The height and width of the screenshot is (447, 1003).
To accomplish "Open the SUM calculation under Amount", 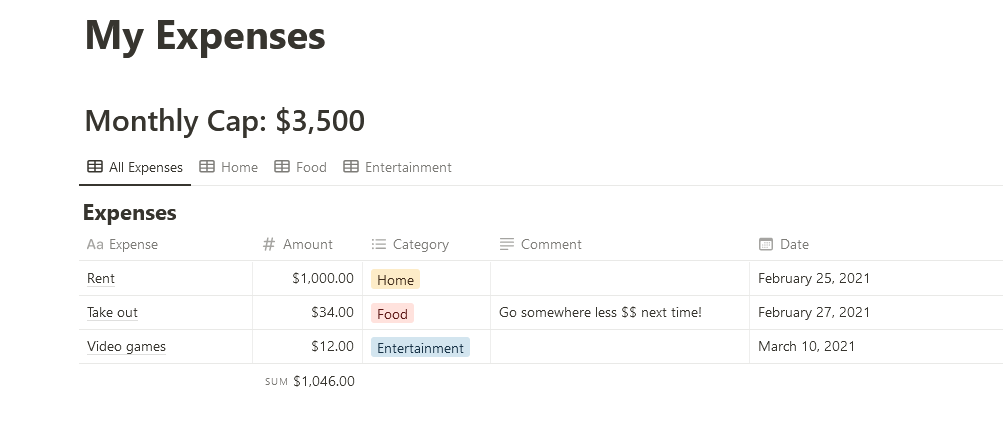I will [310, 381].
